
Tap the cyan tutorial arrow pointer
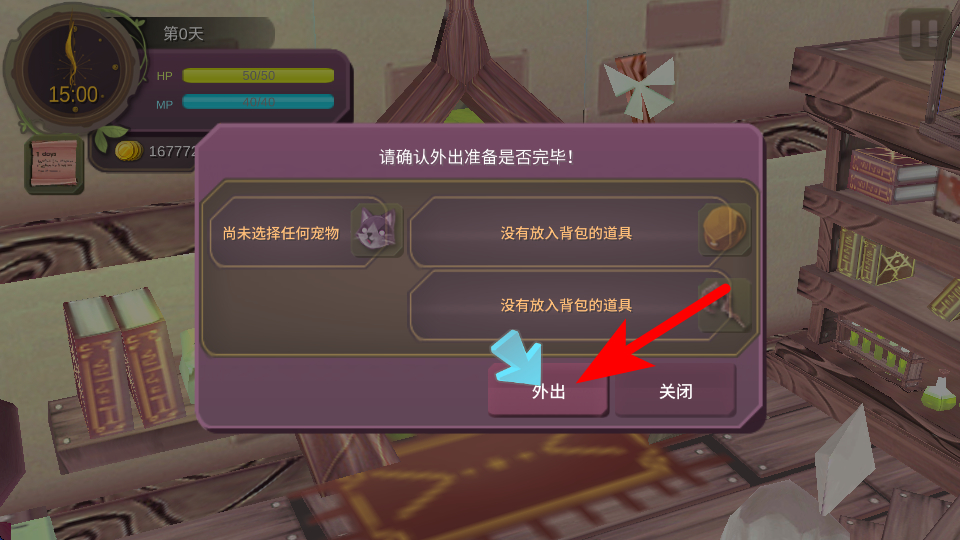(x=517, y=358)
